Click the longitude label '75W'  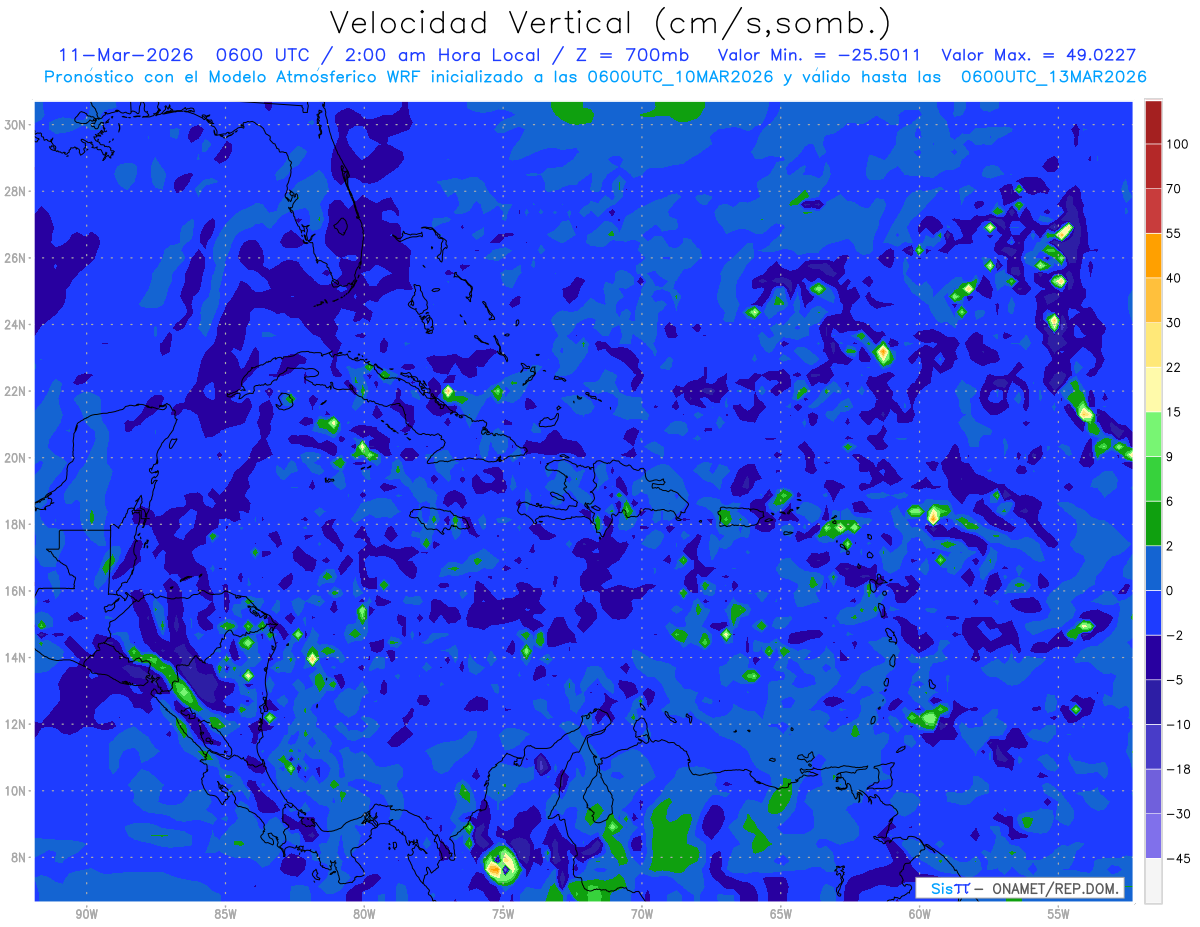[503, 914]
